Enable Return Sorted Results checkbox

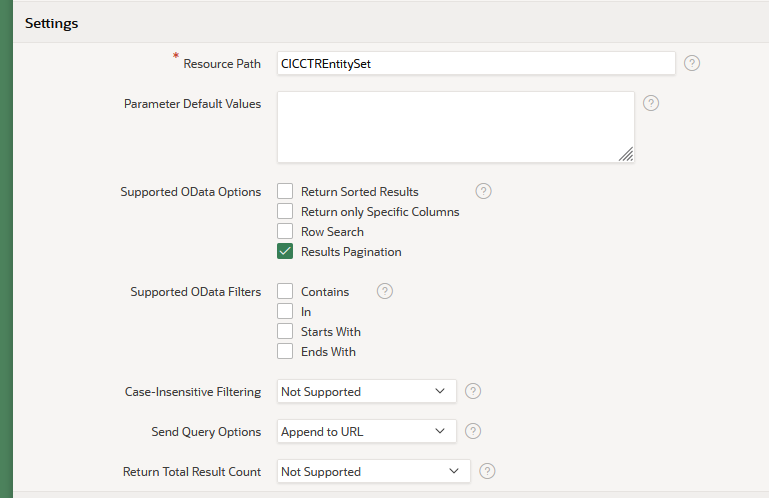coord(285,191)
